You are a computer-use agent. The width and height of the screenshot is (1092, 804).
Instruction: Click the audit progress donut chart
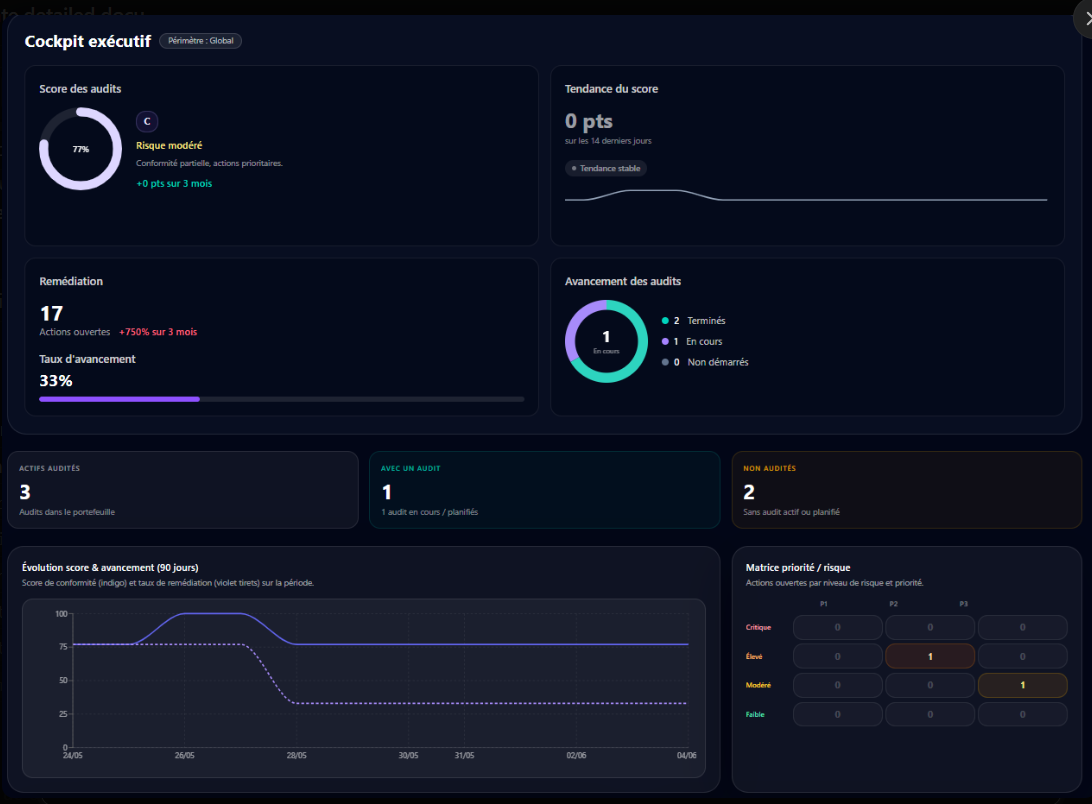(606, 341)
